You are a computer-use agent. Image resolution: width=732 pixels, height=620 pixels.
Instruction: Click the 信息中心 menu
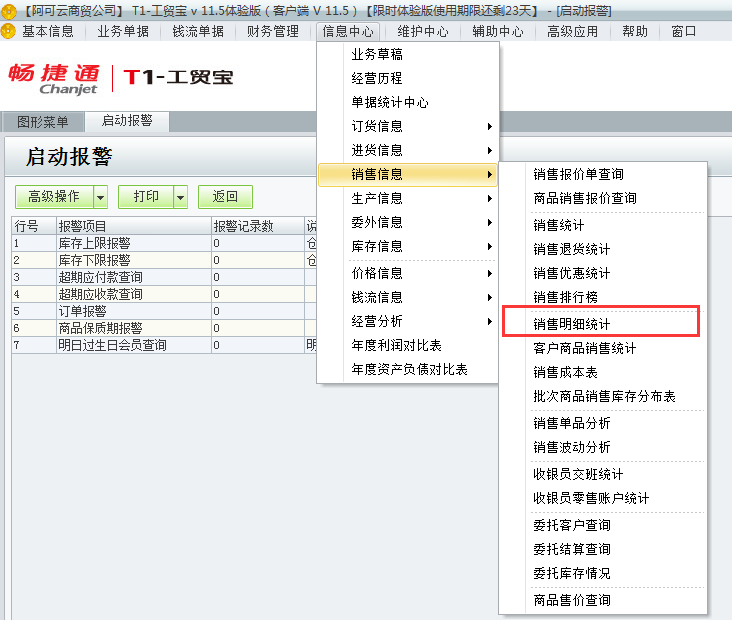(348, 31)
